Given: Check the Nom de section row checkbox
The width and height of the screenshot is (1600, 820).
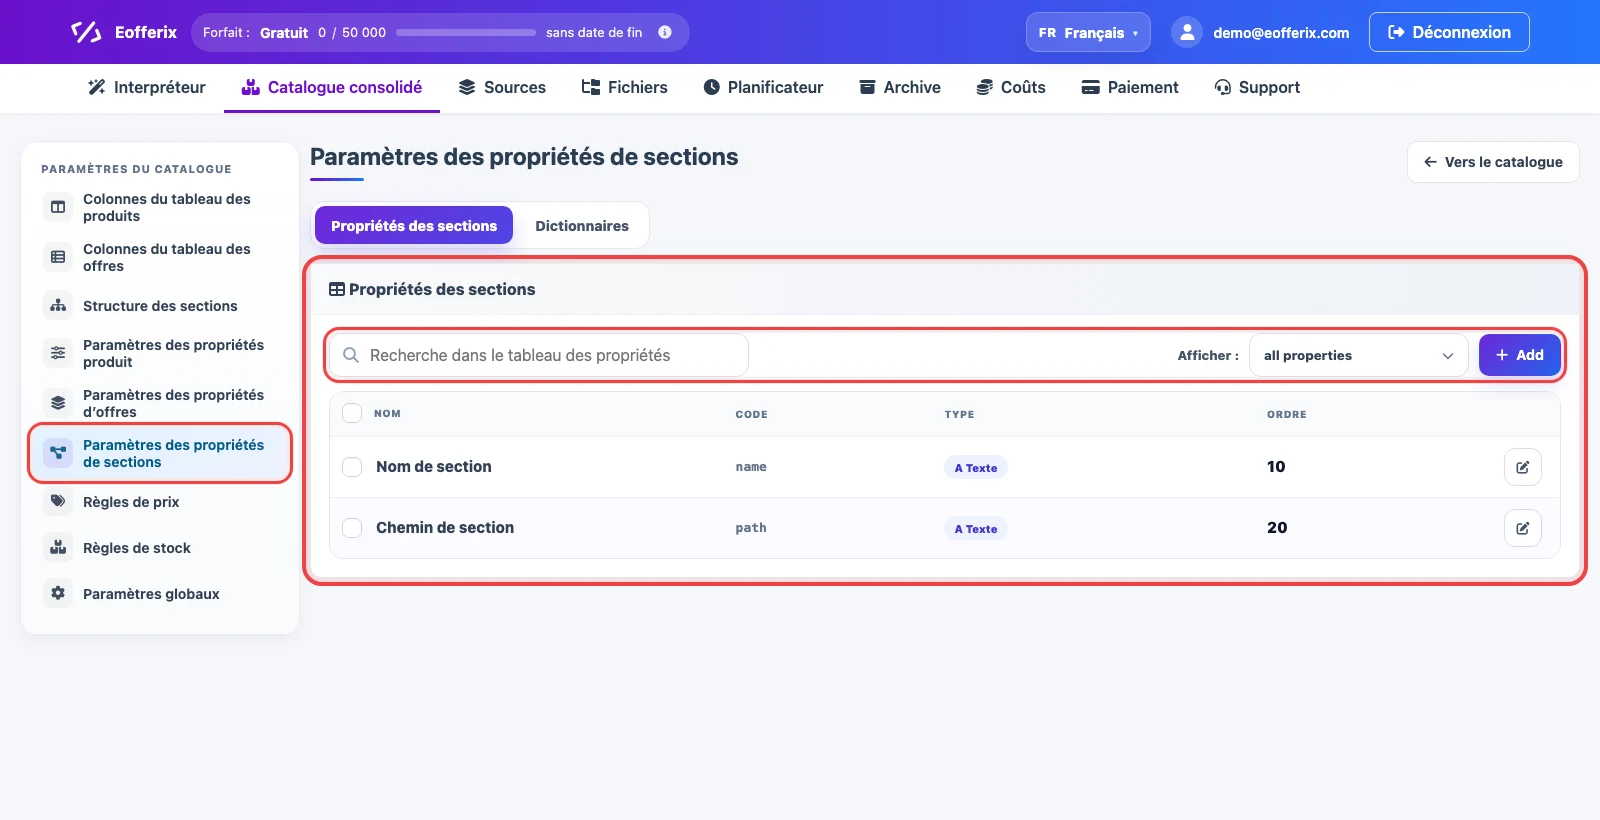Looking at the screenshot, I should 352,467.
